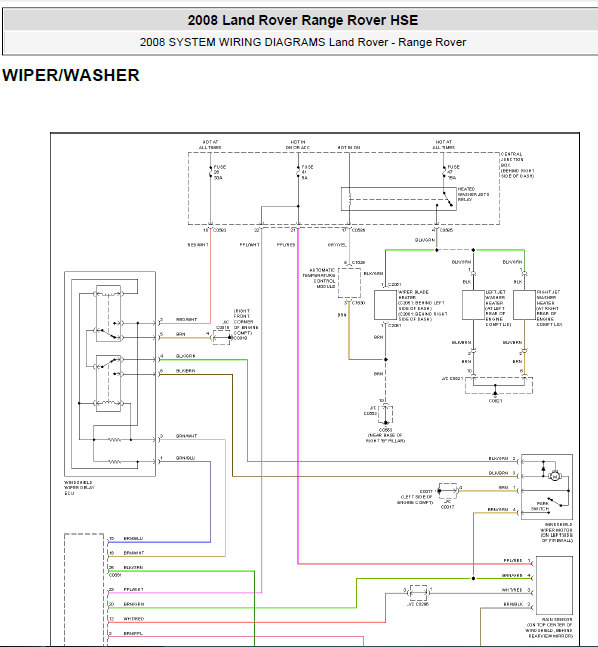Click the 'PPL/RED' wire label below pin 21

[286, 245]
